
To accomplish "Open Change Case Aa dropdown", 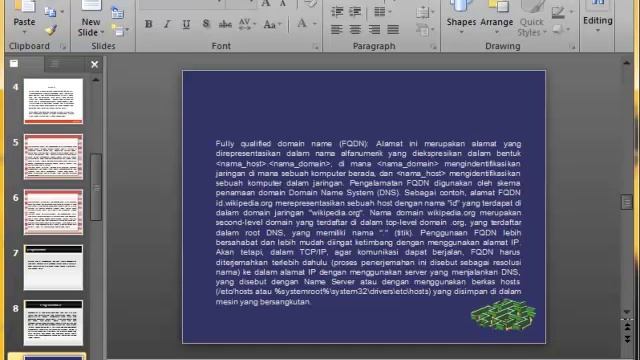I will [272, 24].
